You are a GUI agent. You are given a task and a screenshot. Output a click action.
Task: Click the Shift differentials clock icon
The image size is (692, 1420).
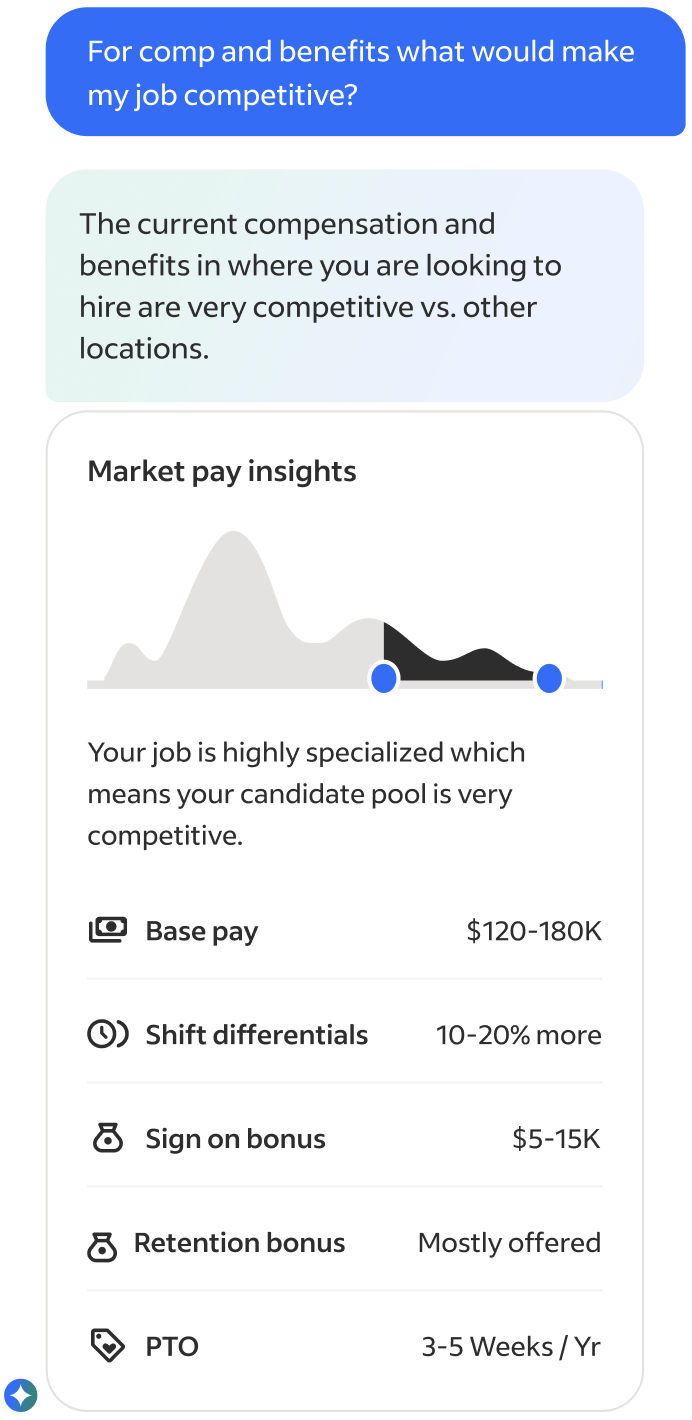[x=107, y=1035]
